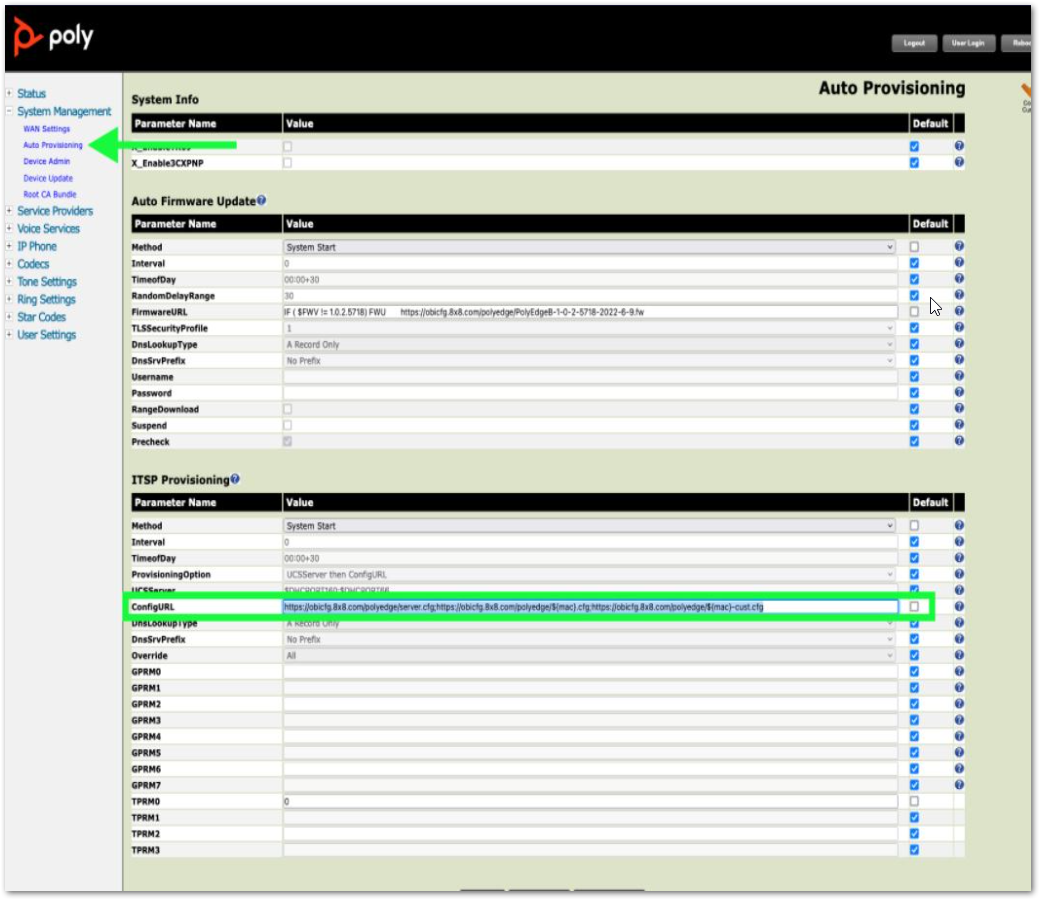This screenshot has width=1040, height=900.
Task: Click the info icon beside FirmwareURL
Action: coord(958,311)
